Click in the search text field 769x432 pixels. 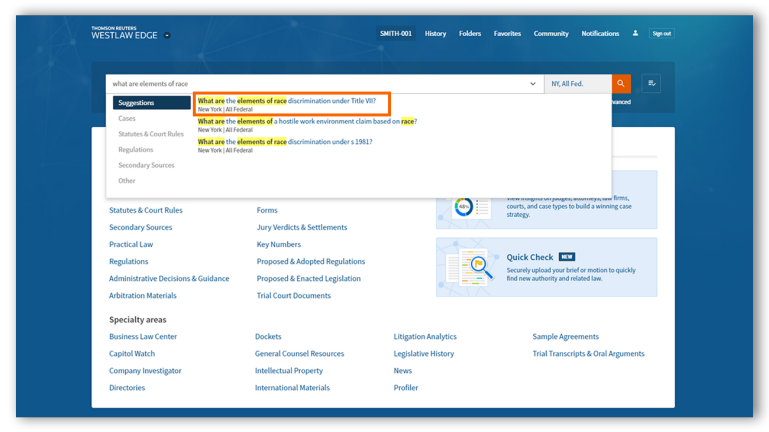(320, 84)
